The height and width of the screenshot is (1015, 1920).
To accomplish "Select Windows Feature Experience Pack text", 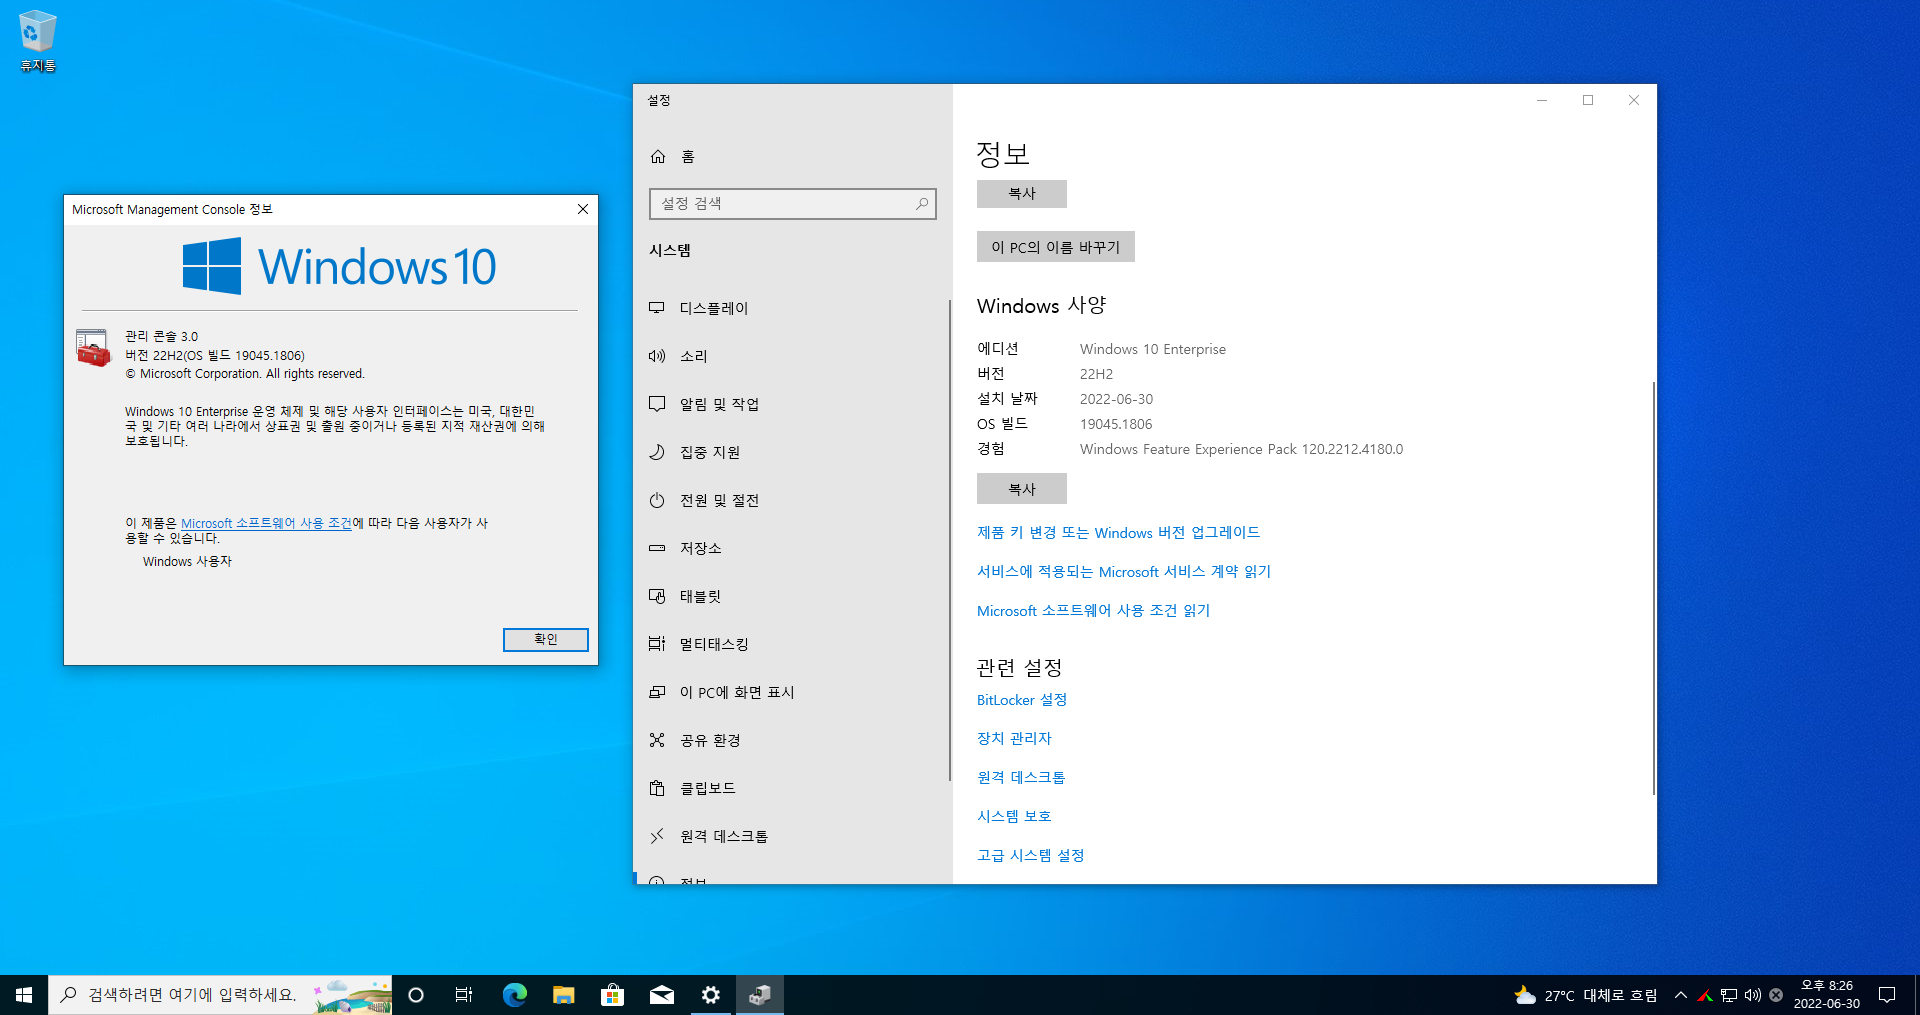I will click(x=1241, y=449).
